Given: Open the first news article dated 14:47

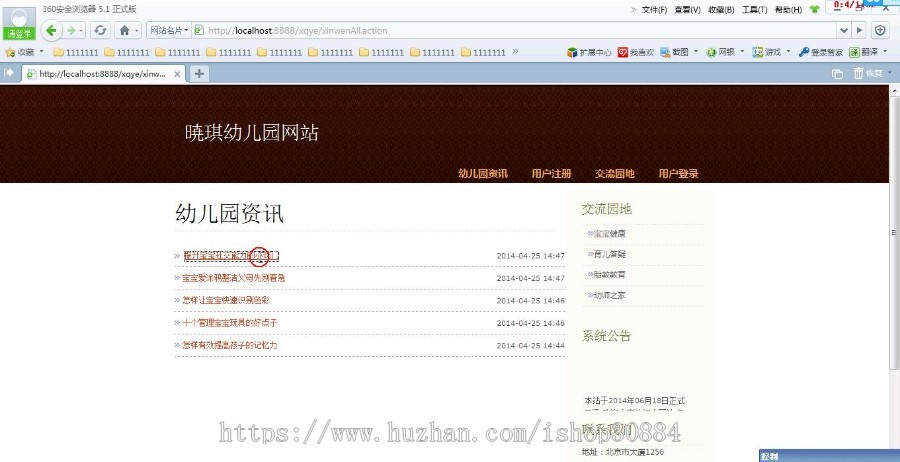Looking at the screenshot, I should pyautogui.click(x=231, y=255).
